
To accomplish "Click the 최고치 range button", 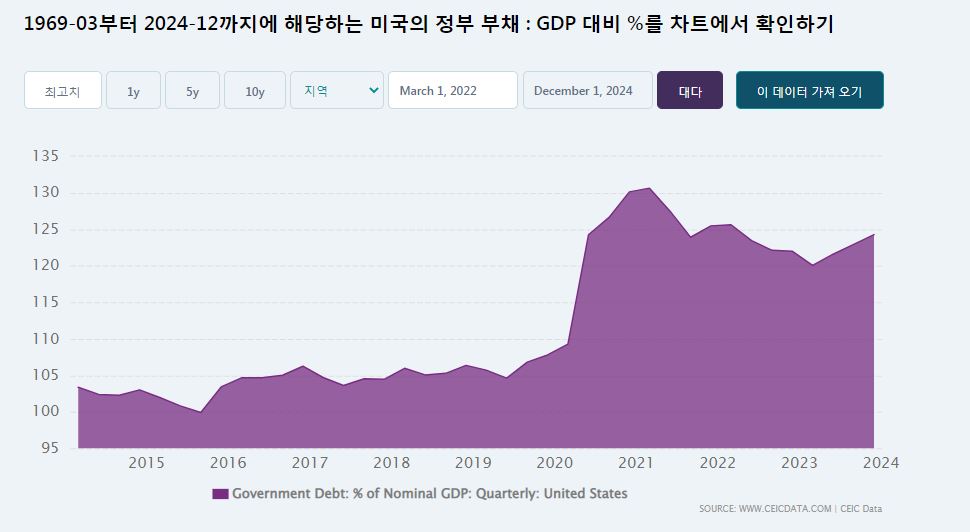I will pos(62,91).
